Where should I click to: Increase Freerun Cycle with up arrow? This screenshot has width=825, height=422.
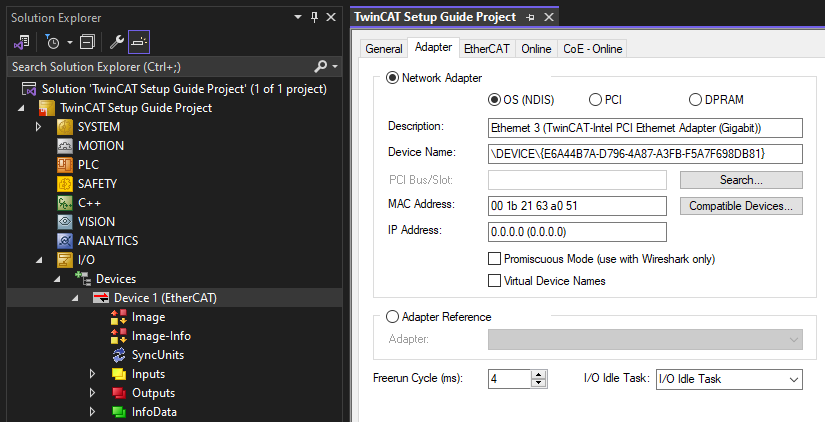point(539,374)
